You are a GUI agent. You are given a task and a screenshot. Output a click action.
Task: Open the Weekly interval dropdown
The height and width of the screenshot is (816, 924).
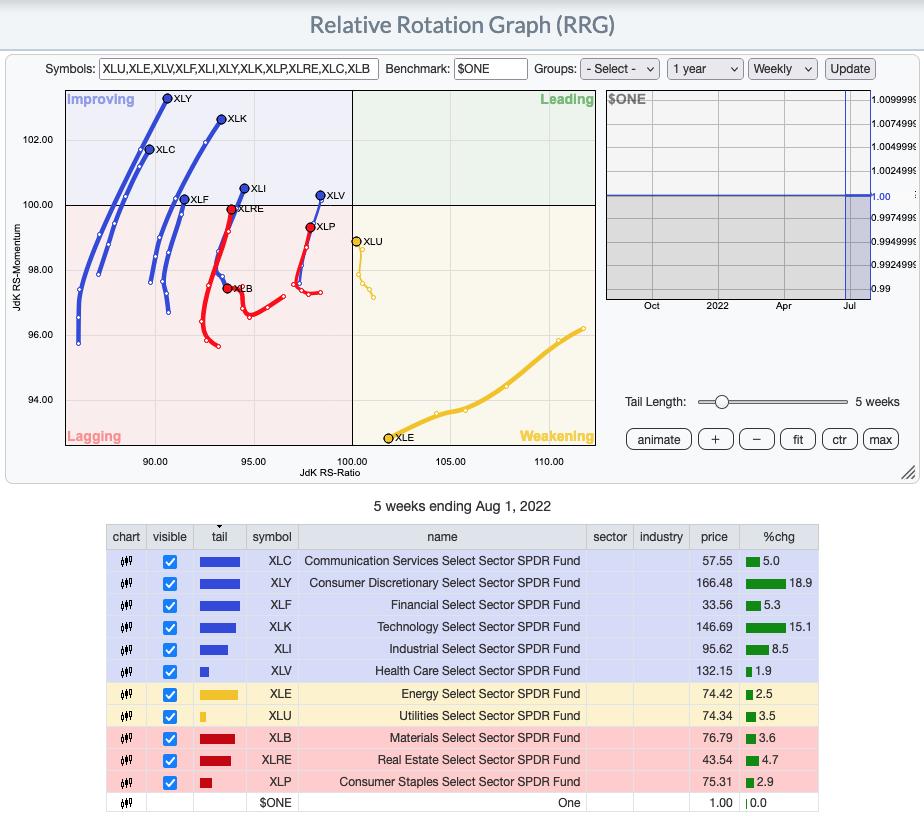pos(783,69)
